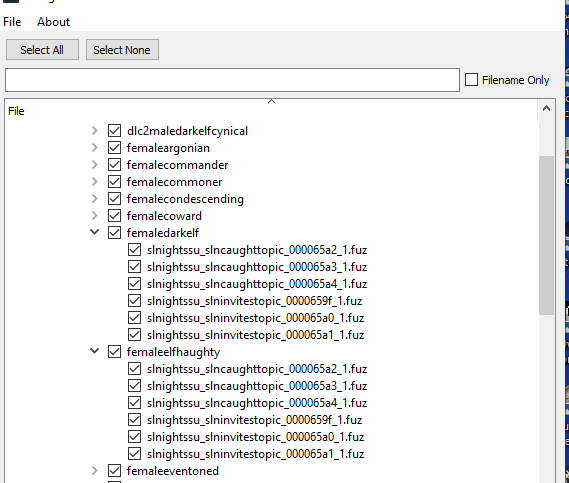Expand the femaleeventoned folder
This screenshot has width=569, height=483.
95,471
